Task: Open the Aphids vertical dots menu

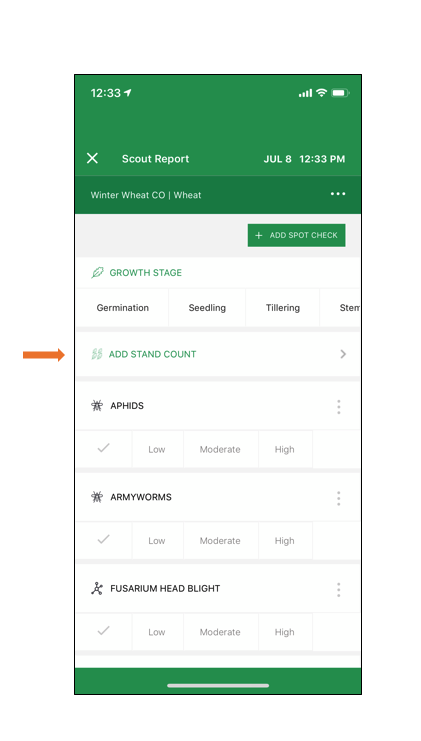Action: coord(338,407)
